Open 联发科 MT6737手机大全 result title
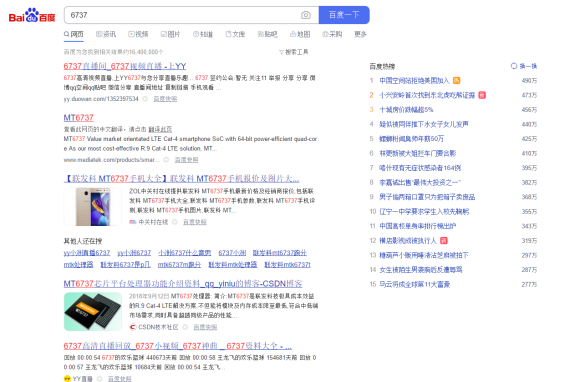 point(182,179)
